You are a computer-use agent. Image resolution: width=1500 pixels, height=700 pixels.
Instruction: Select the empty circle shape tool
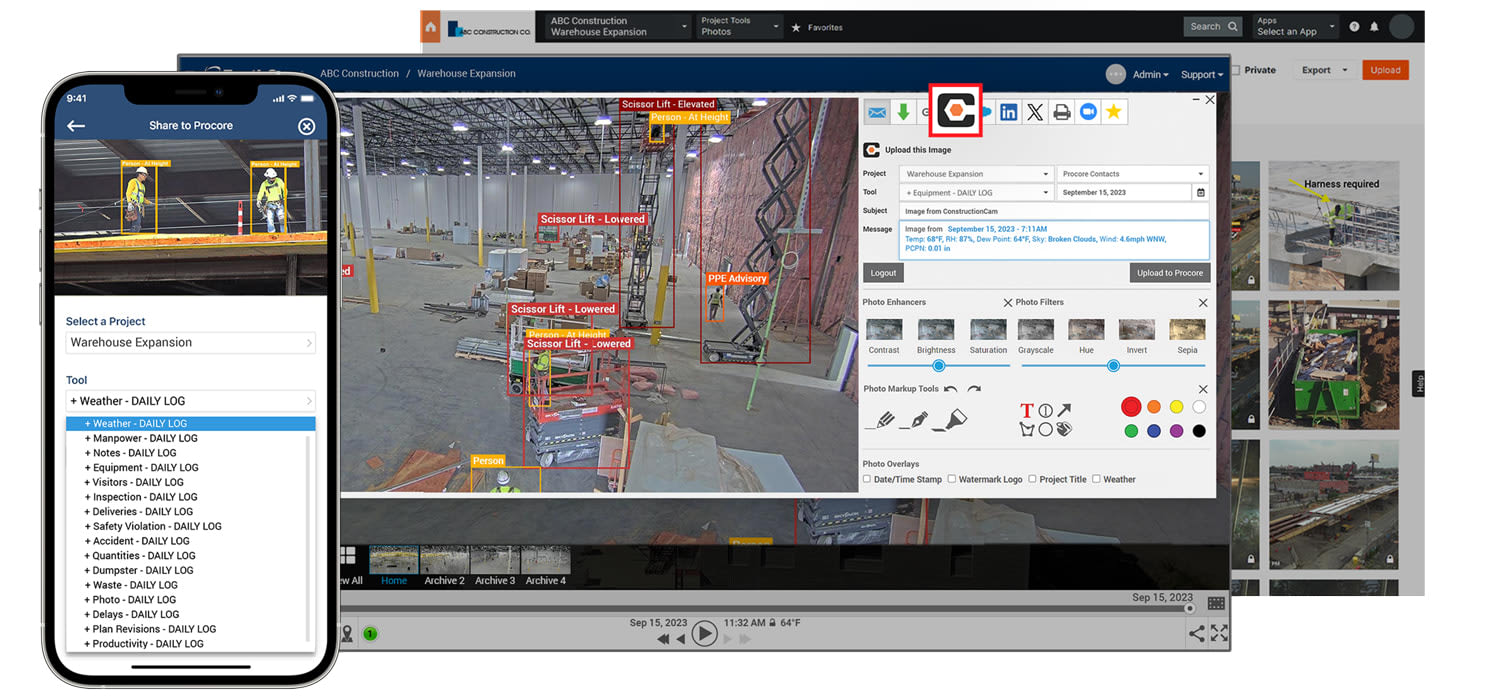1045,429
